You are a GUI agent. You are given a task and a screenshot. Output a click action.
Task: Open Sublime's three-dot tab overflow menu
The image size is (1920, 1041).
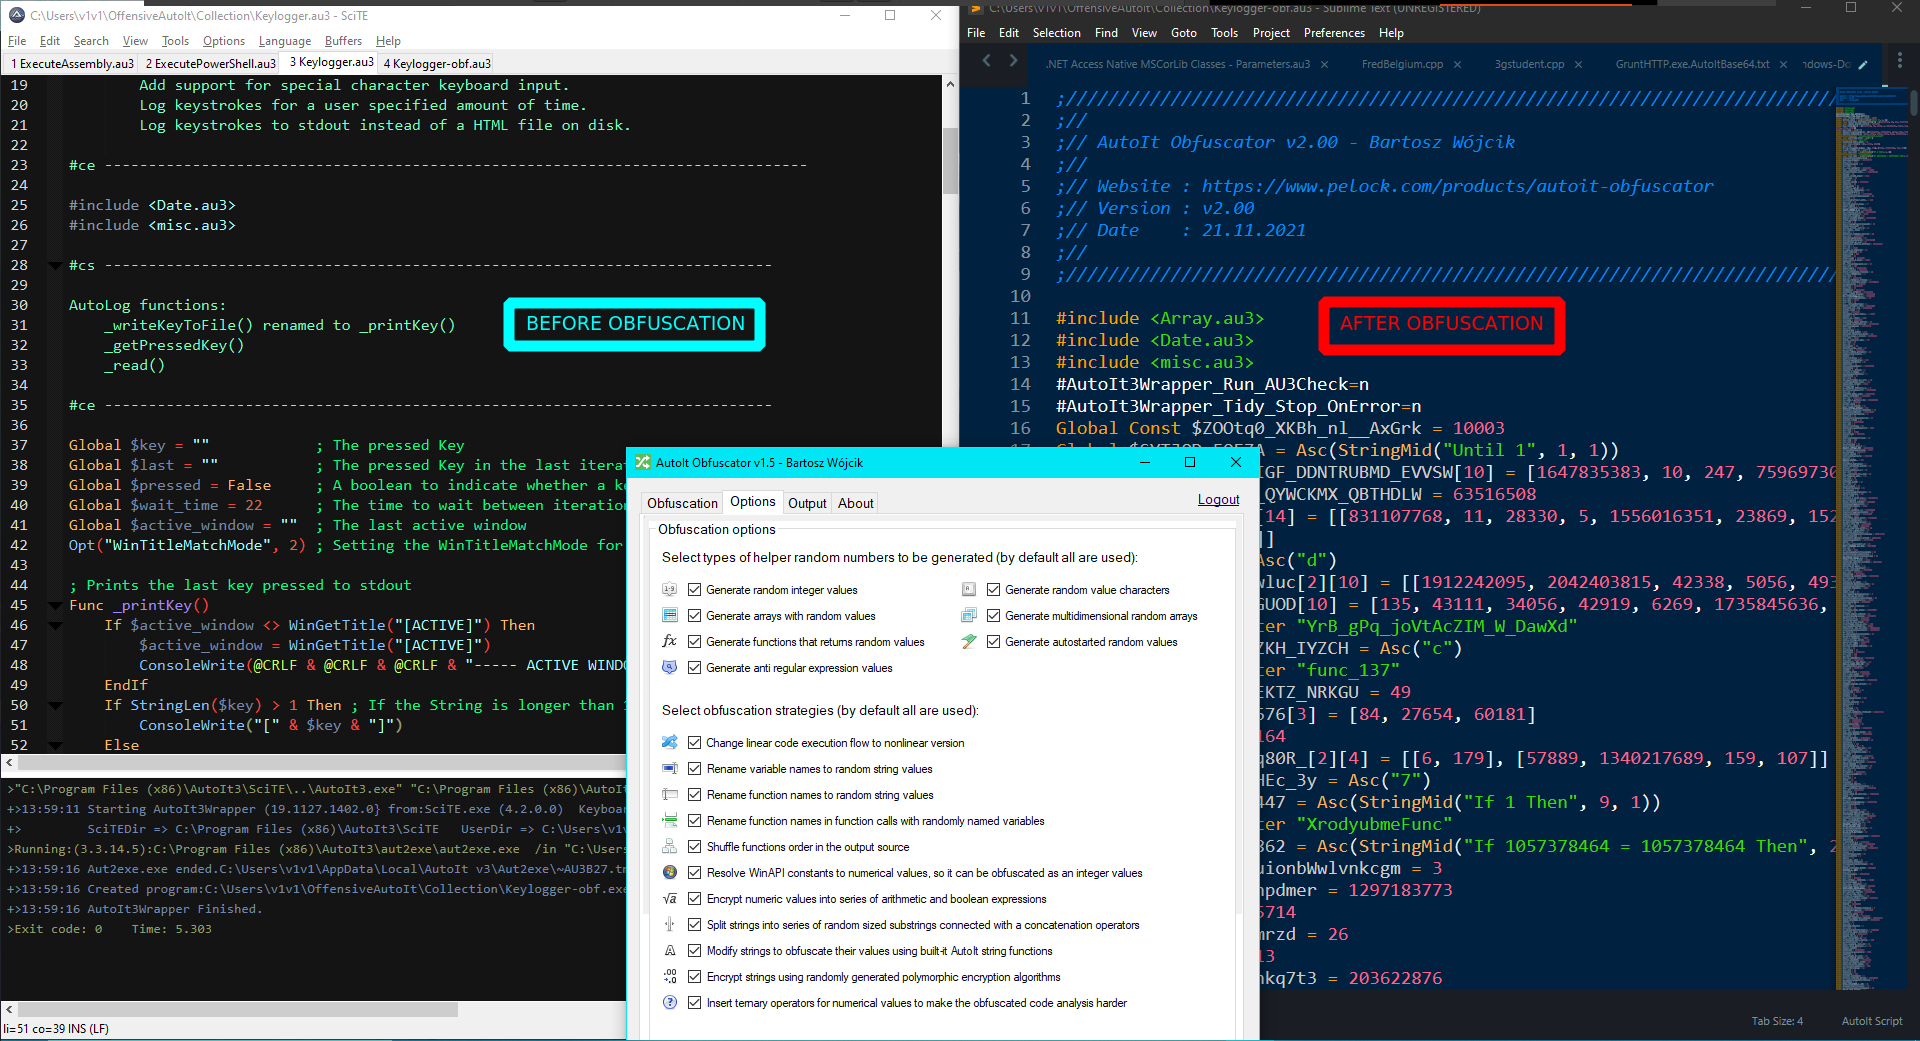tap(1900, 61)
